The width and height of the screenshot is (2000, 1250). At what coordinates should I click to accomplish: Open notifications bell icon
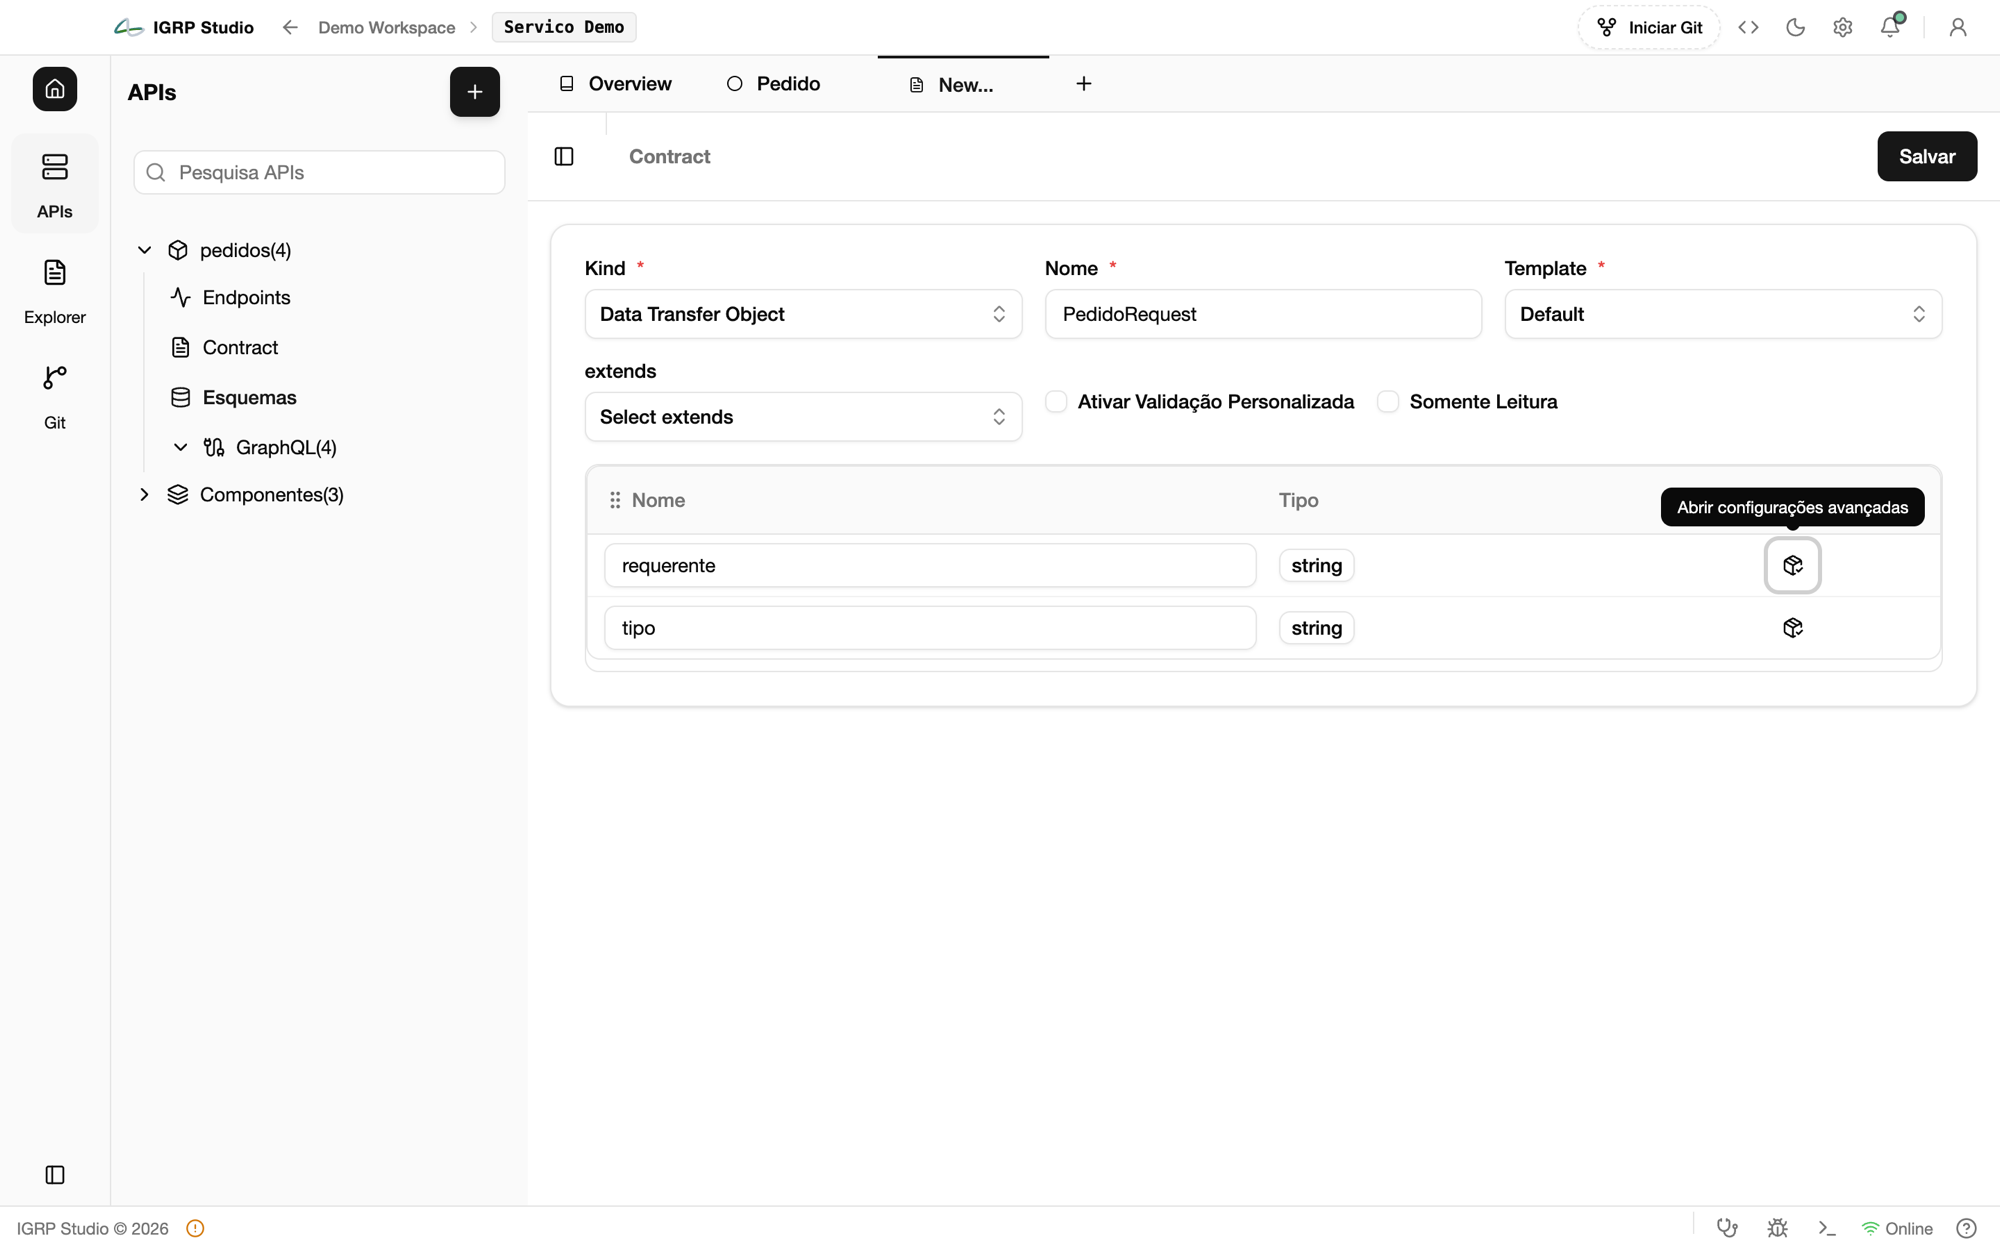(1890, 27)
